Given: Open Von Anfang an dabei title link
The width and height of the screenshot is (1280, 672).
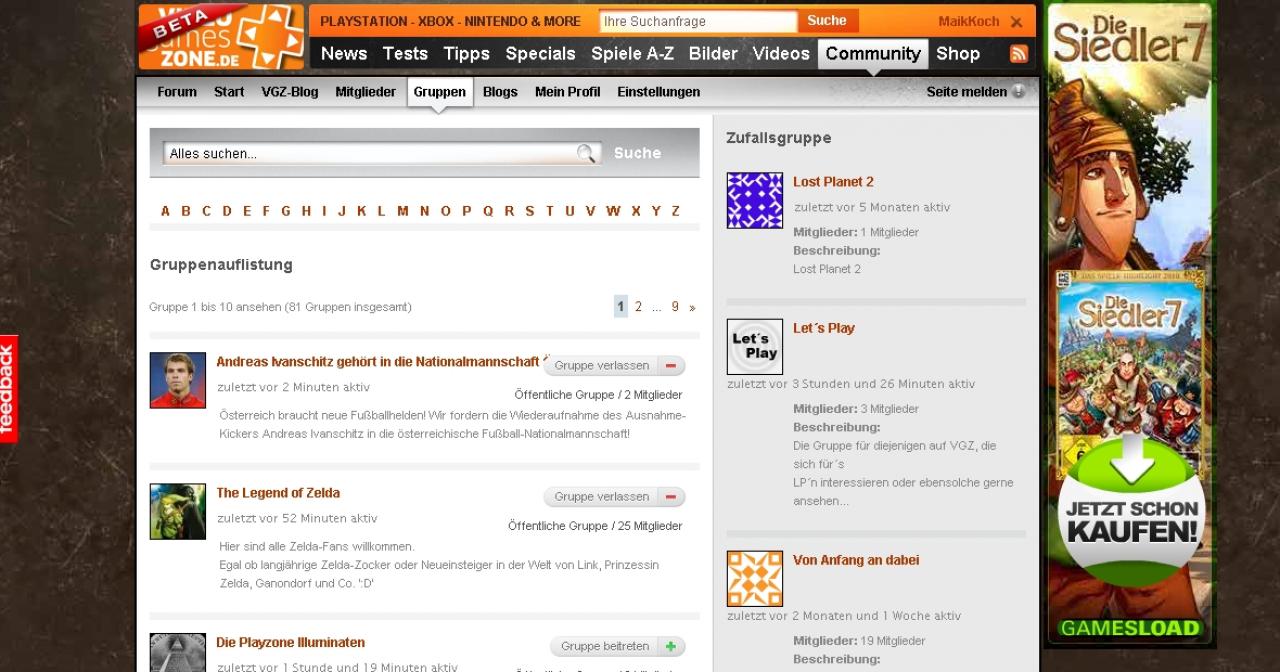Looking at the screenshot, I should [x=856, y=560].
